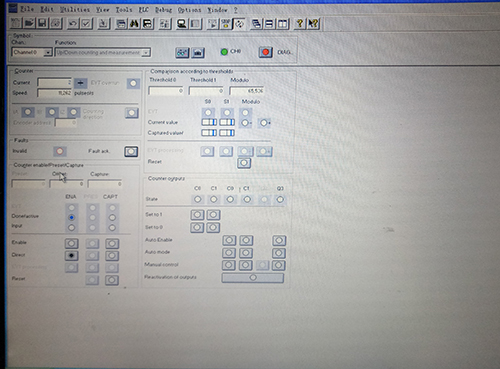This screenshot has width=500, height=369.
Task: Select the Input radio button under CAPT
Action: click(x=112, y=228)
